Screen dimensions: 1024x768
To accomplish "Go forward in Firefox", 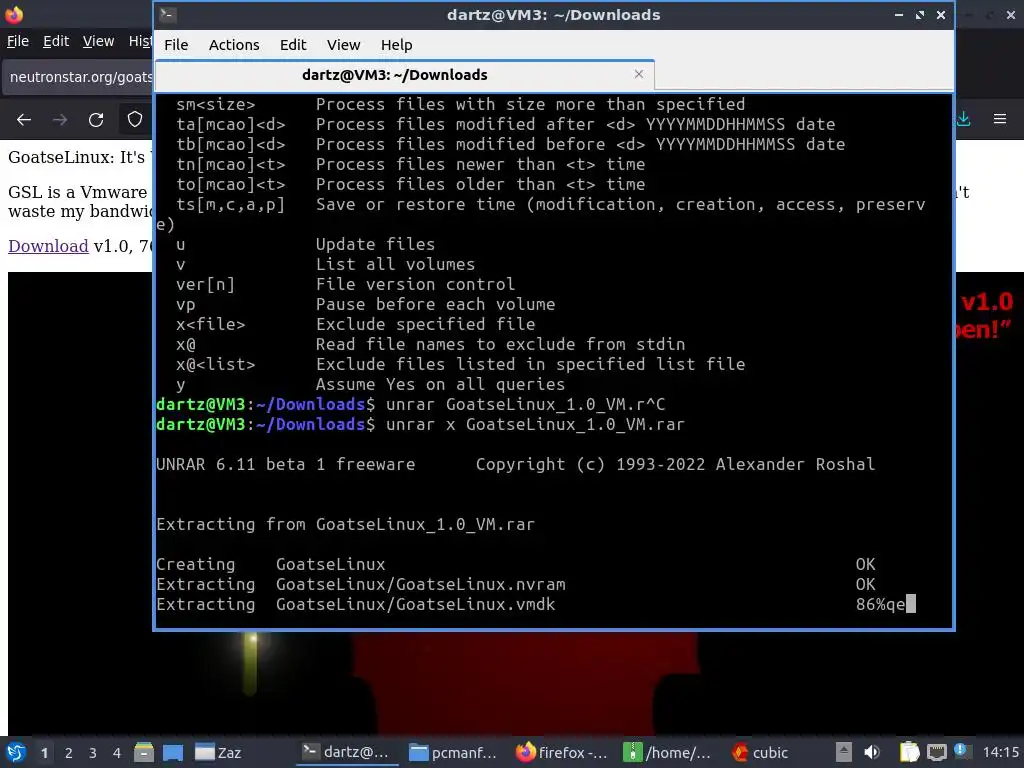I will pos(59,120).
